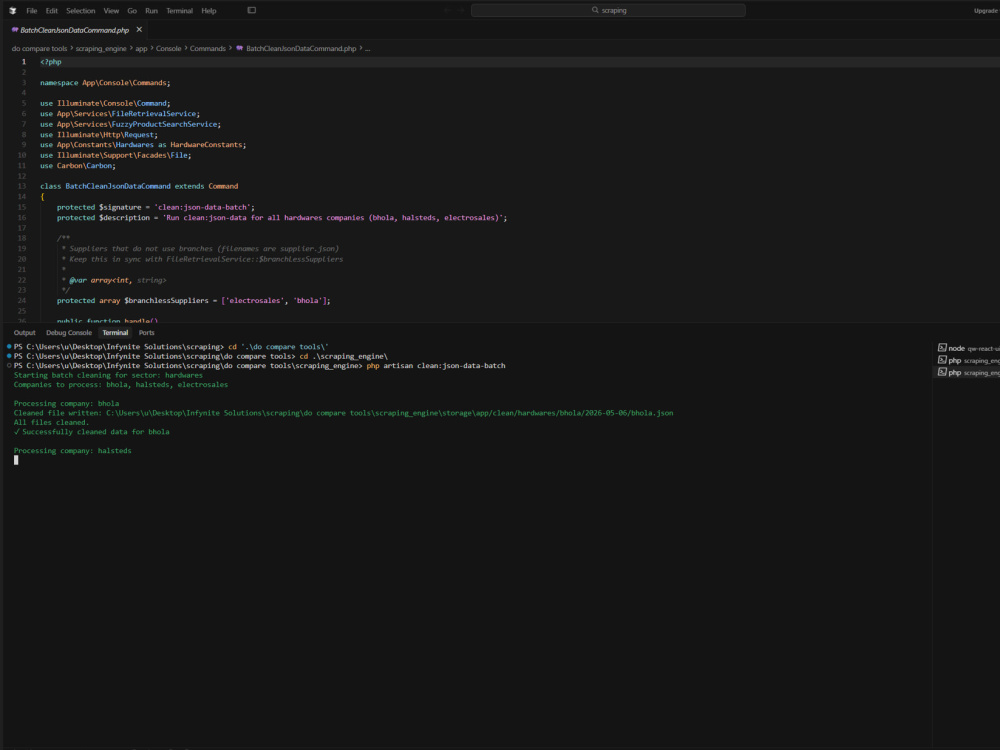
Task: Click 'use Carbon\Carbon;' line
Action: 78,166
